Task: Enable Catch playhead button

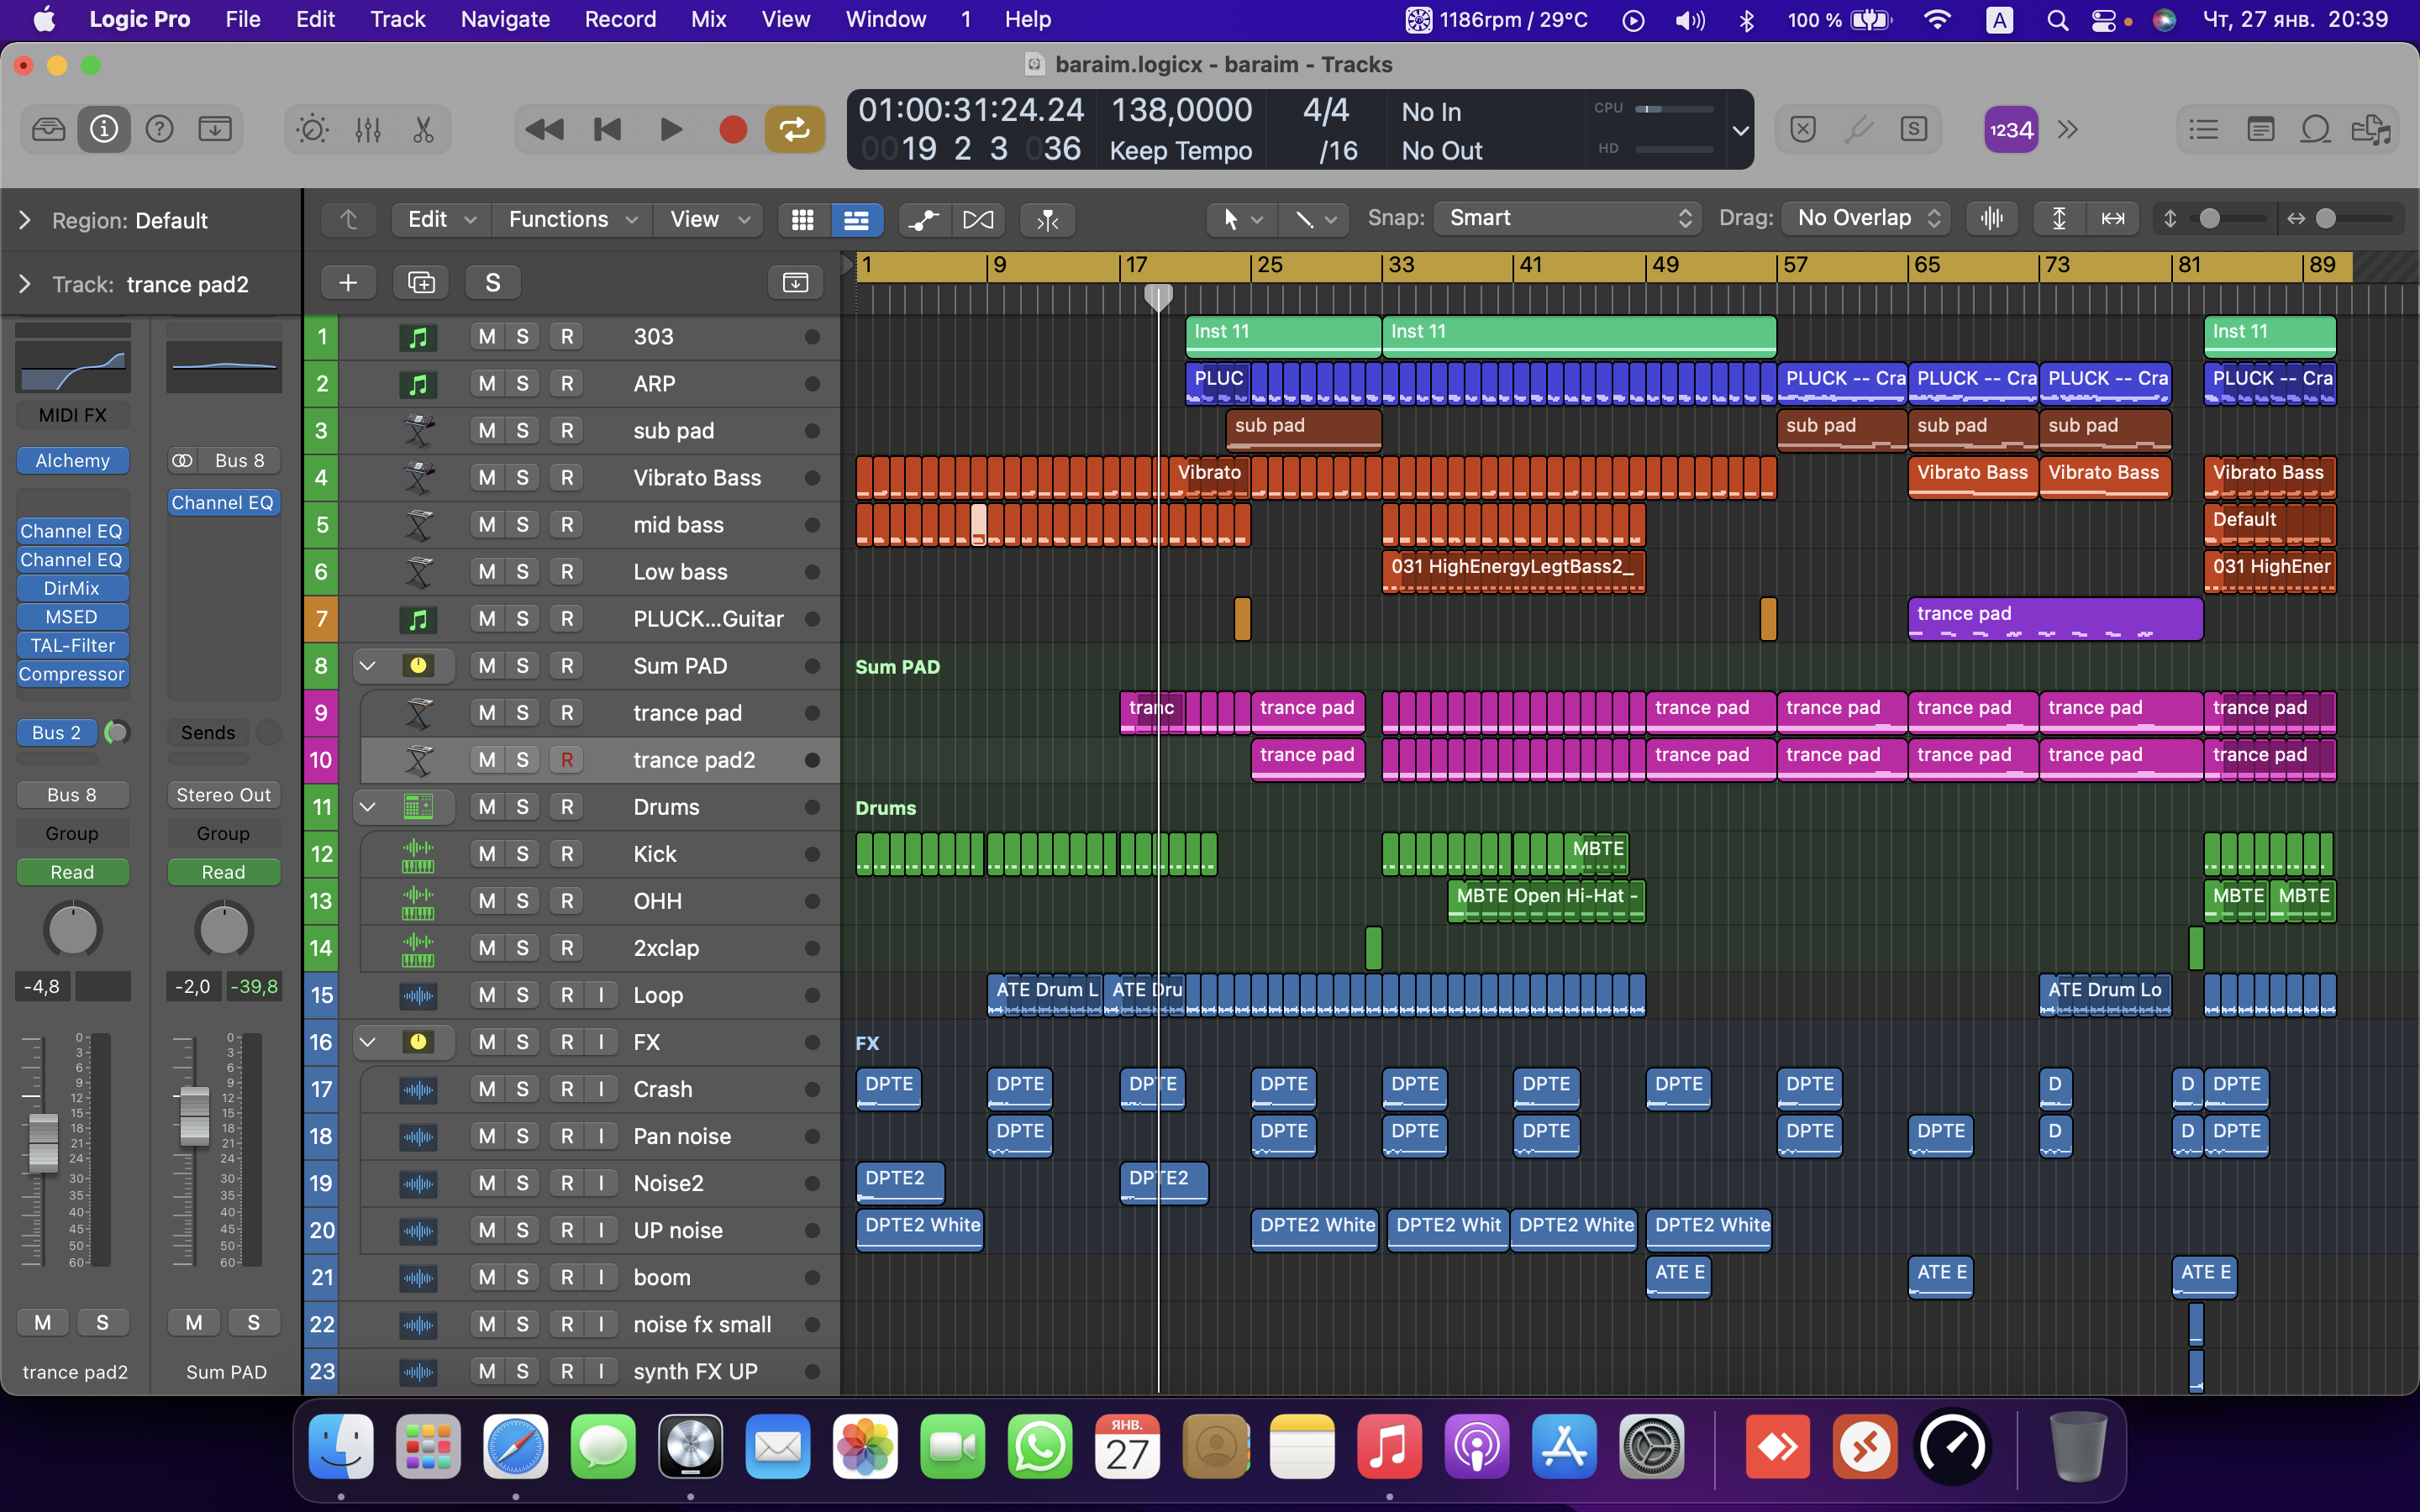Action: click(x=1048, y=219)
